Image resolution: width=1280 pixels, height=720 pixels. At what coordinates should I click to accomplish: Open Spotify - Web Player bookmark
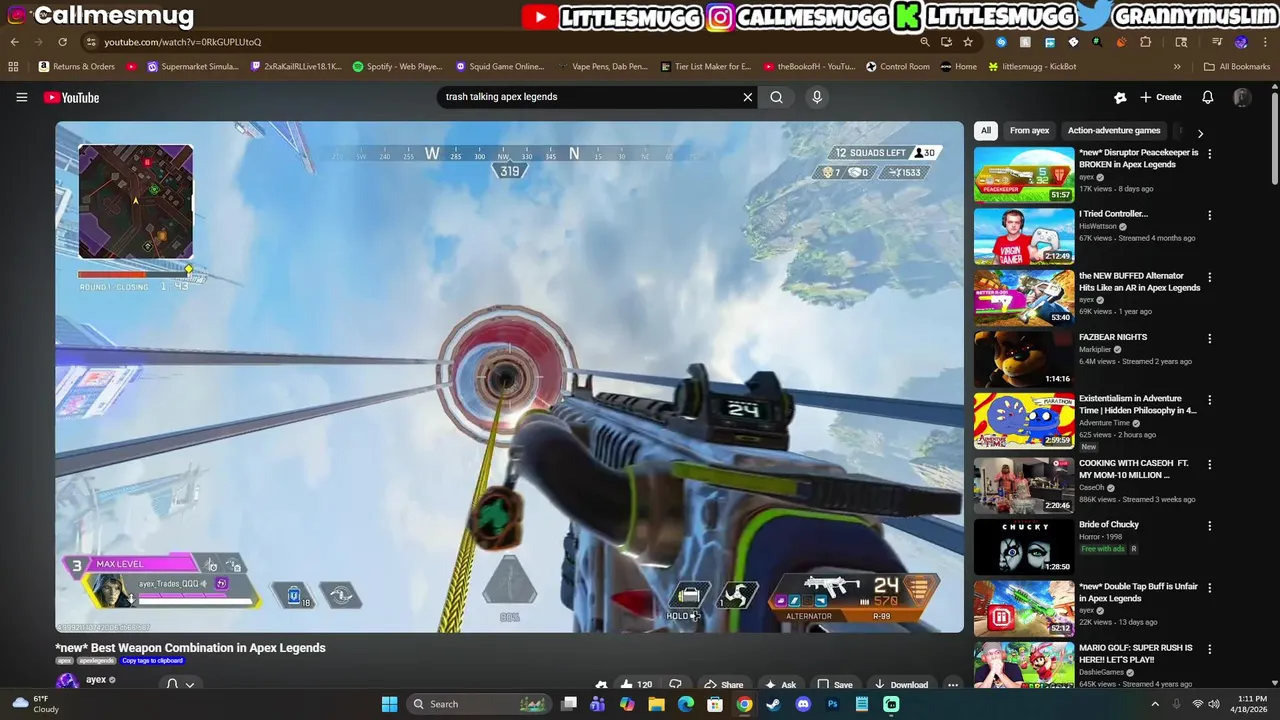coord(397,67)
